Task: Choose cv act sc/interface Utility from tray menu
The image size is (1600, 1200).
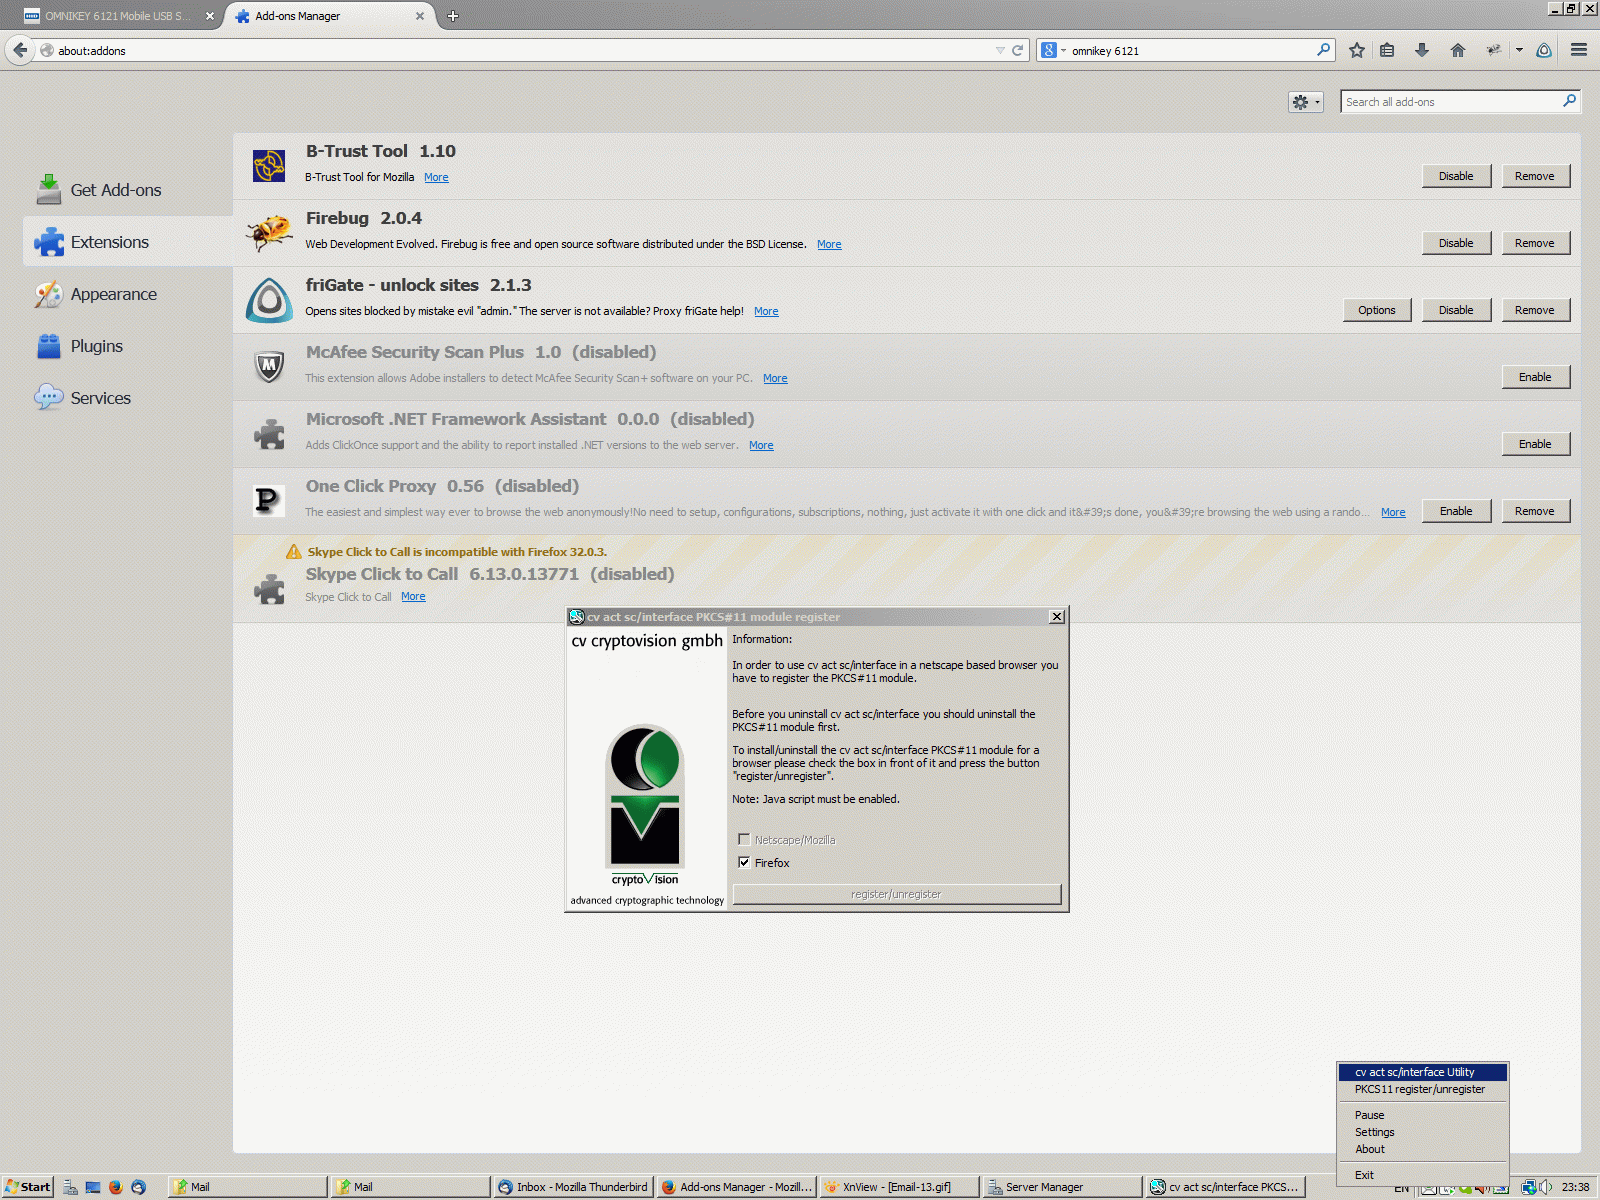Action: [x=1422, y=1072]
